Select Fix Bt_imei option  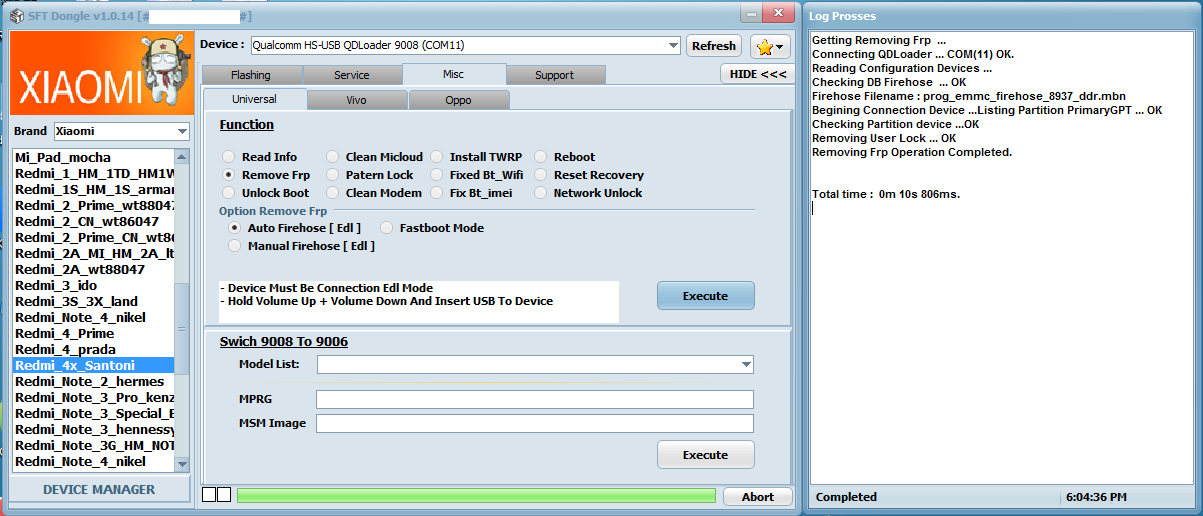[437, 193]
